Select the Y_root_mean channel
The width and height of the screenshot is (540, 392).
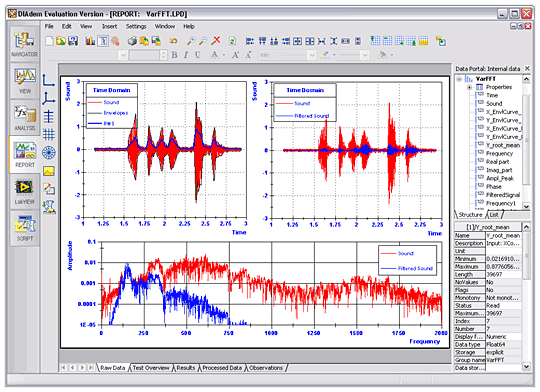click(503, 145)
